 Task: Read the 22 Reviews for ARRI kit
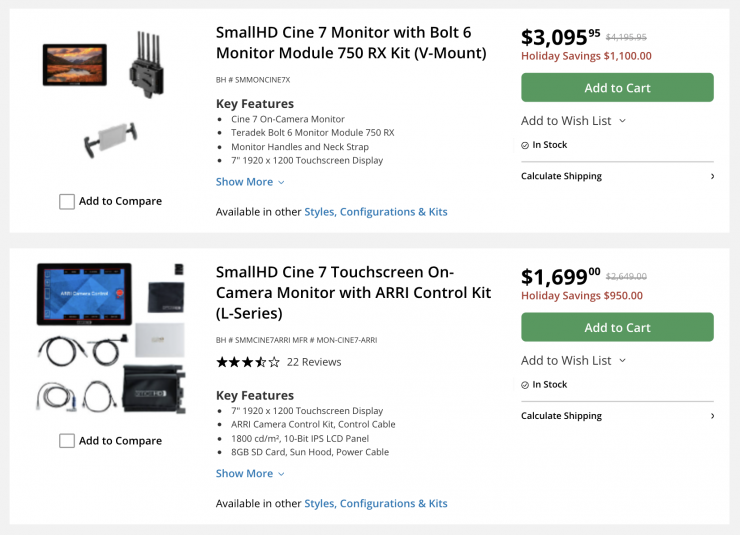click(x=314, y=362)
